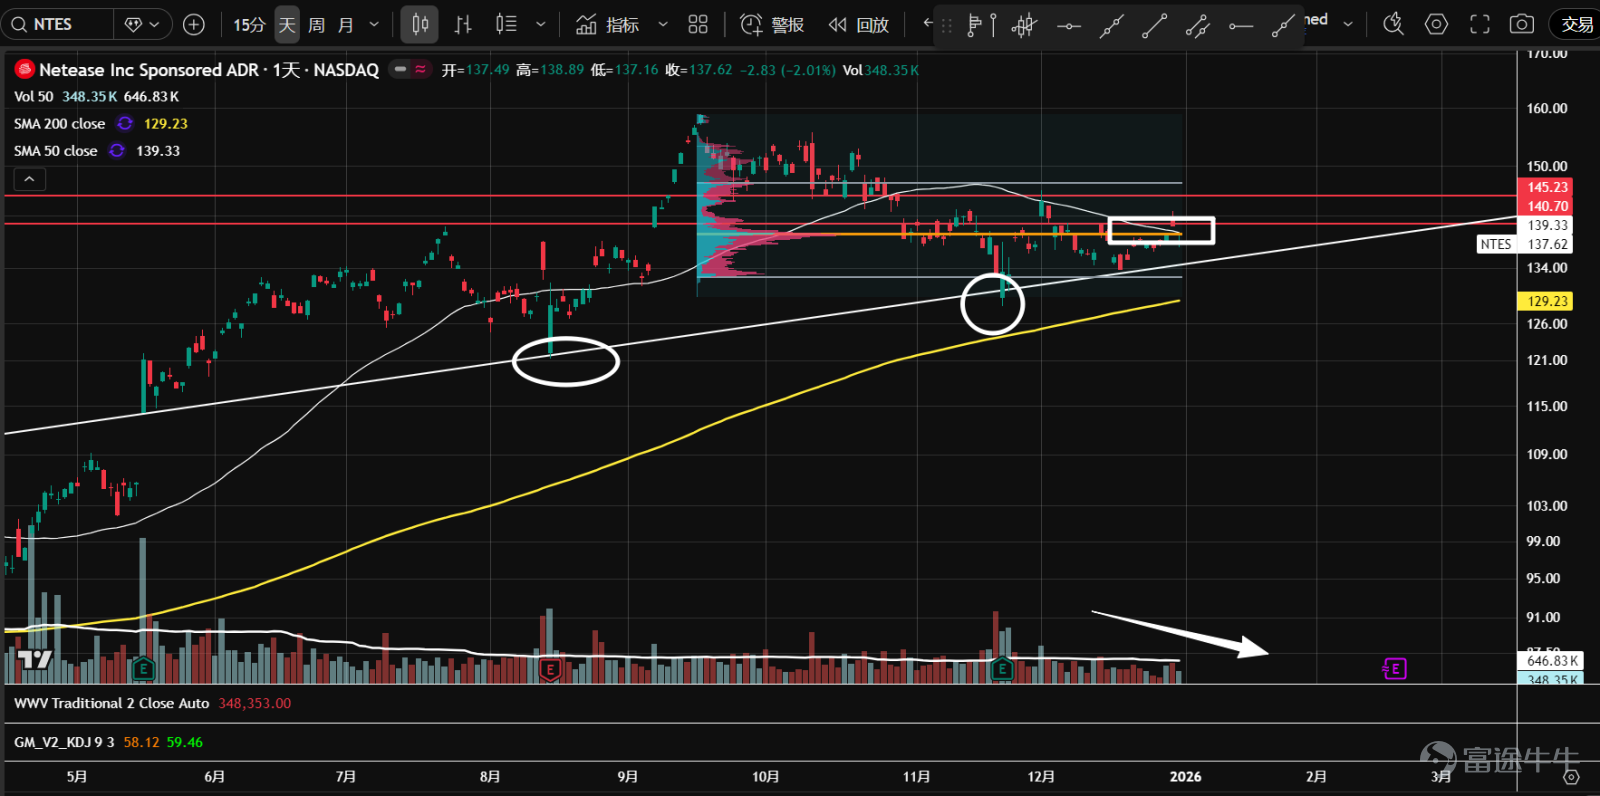Expand the time interval dropdown arrow
The height and width of the screenshot is (796, 1600).
[x=374, y=24]
